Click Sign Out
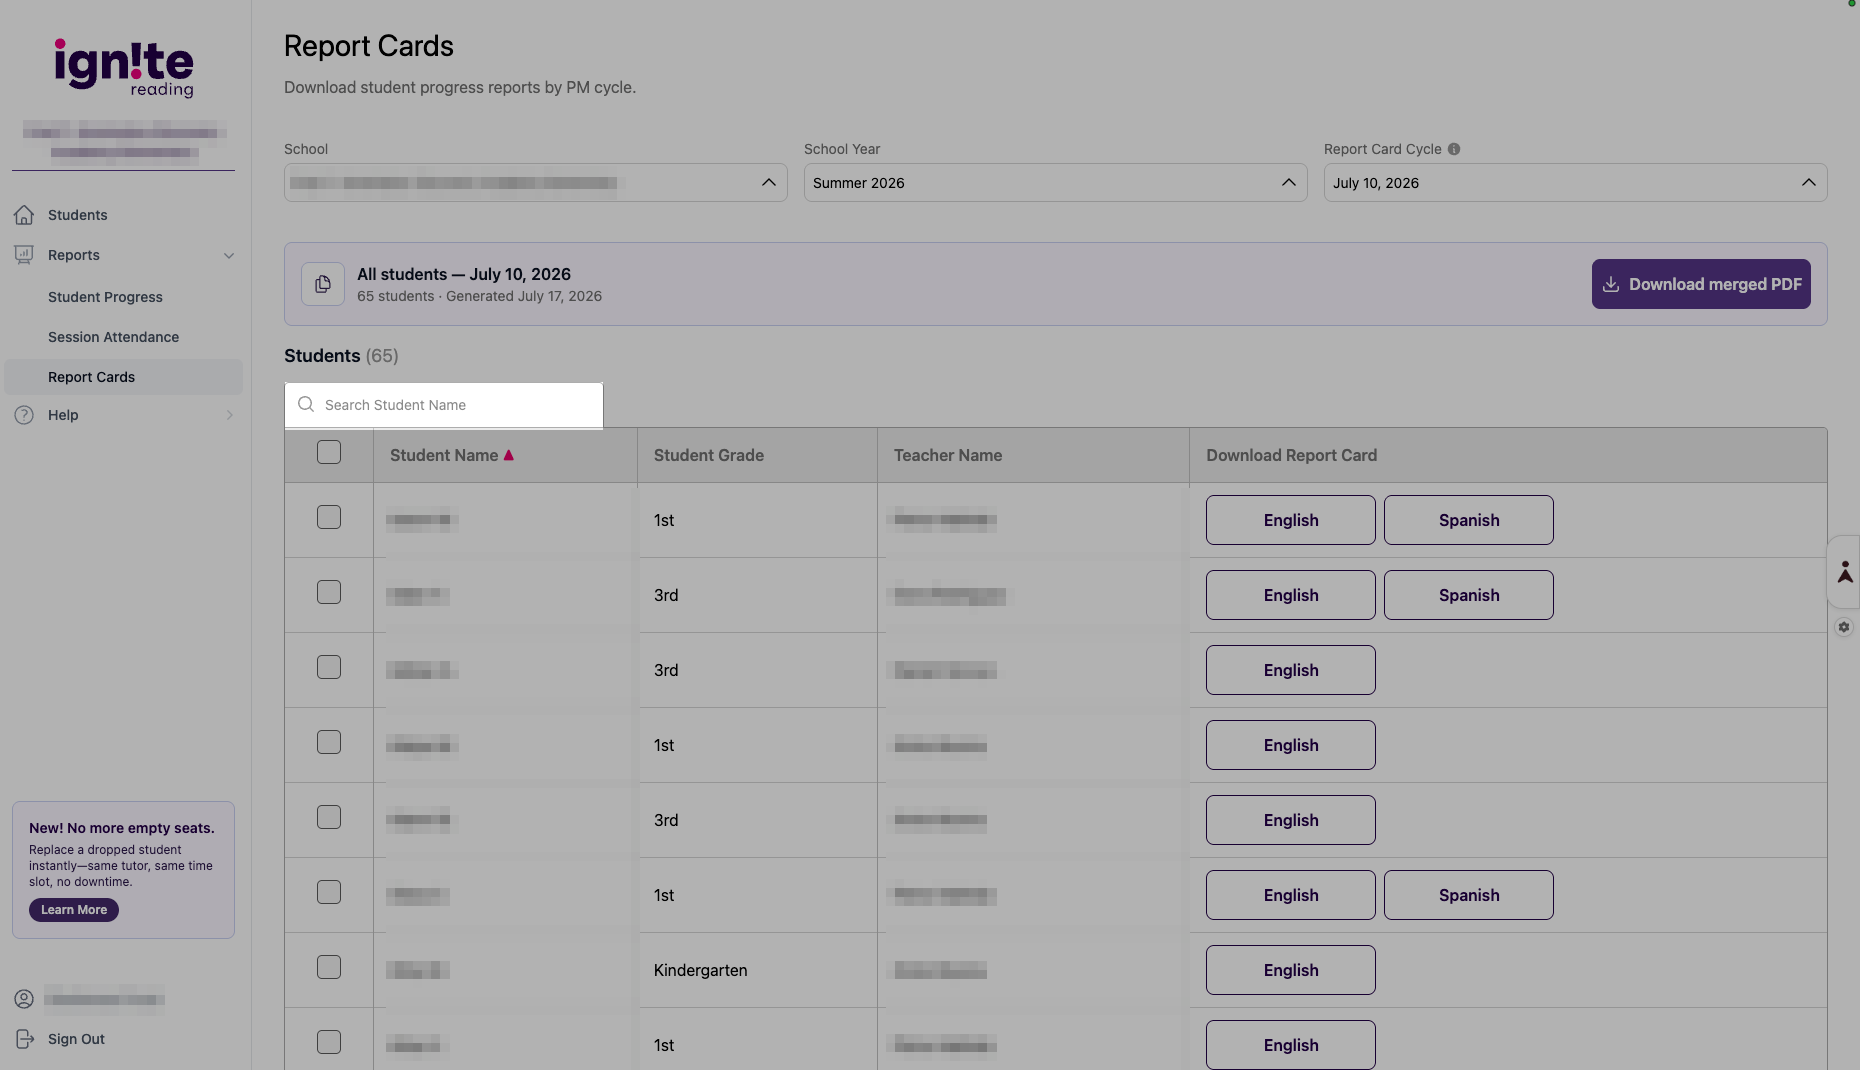Viewport: 1860px width, 1070px height. (76, 1039)
